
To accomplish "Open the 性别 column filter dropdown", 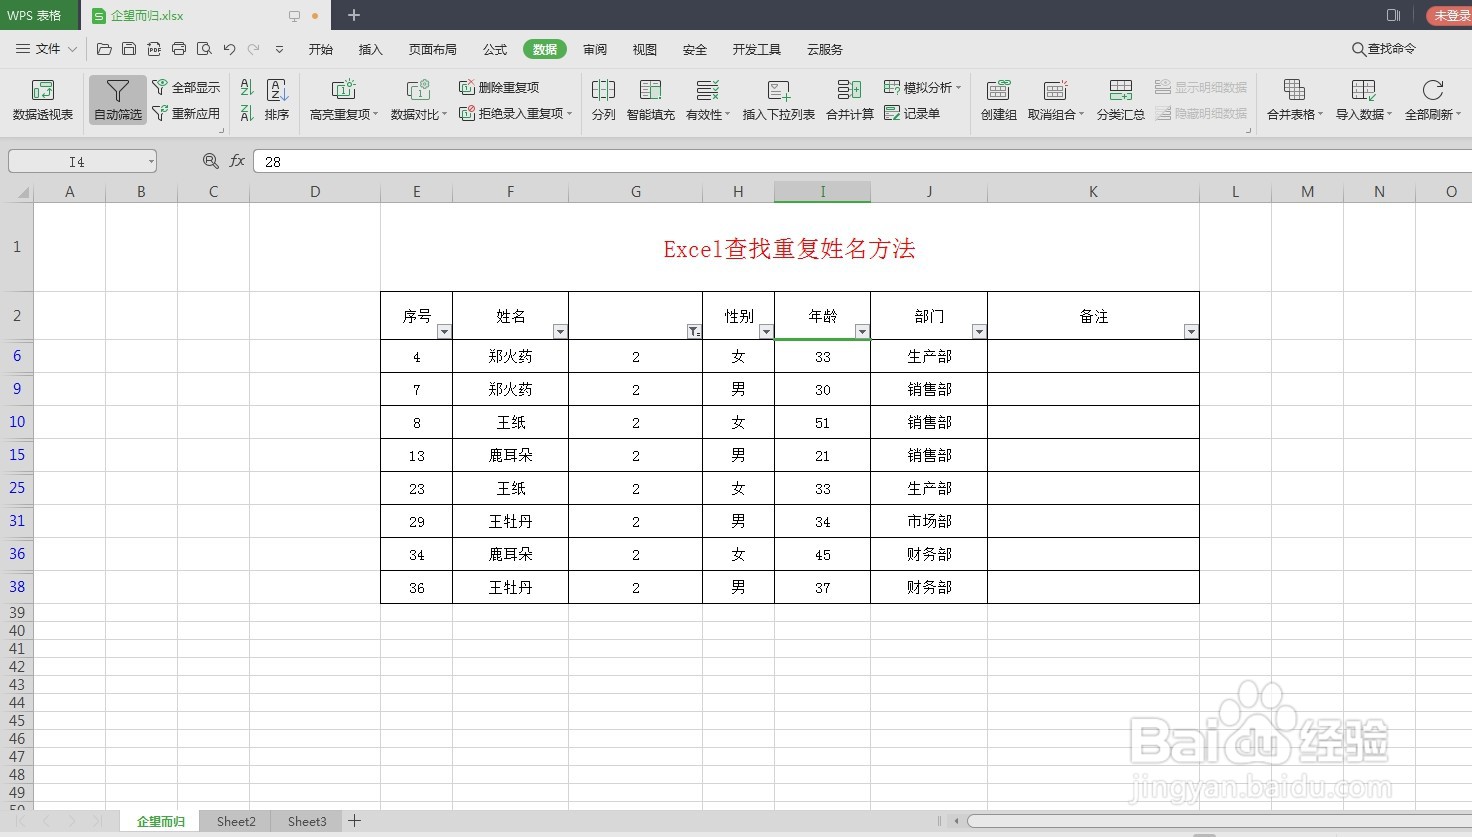I will [x=766, y=332].
